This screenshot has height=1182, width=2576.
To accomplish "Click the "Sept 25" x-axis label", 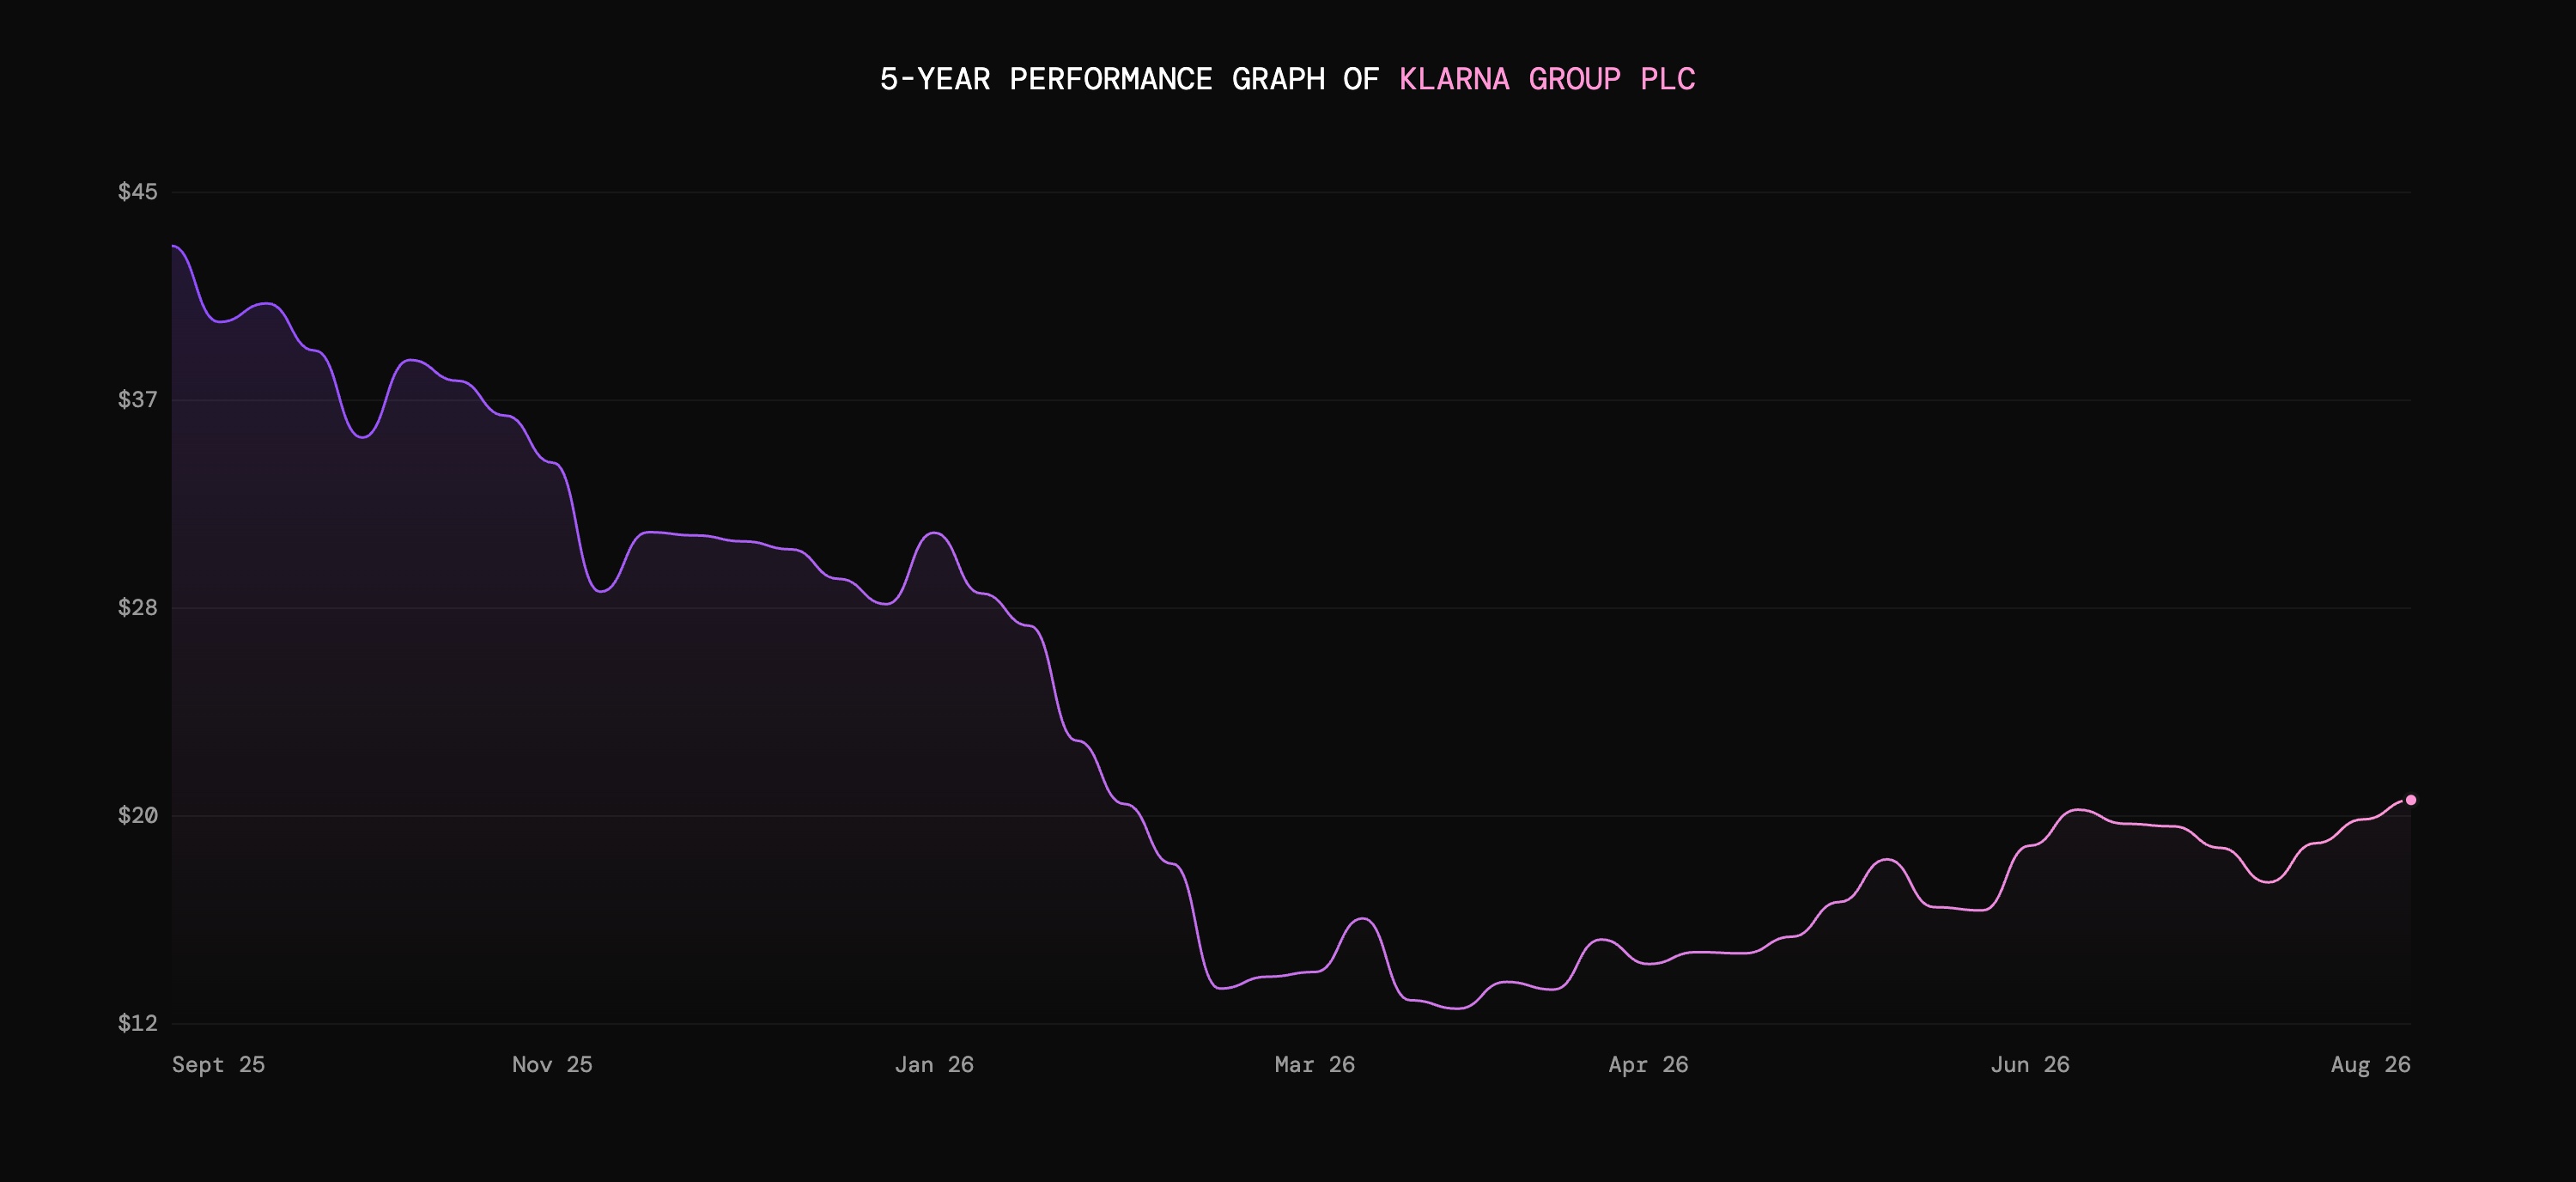I will click(218, 1064).
